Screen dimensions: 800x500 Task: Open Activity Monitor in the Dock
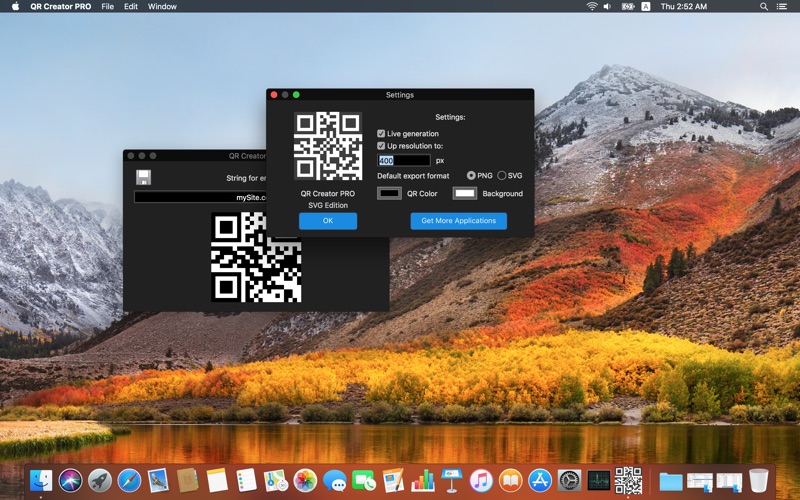pos(598,481)
